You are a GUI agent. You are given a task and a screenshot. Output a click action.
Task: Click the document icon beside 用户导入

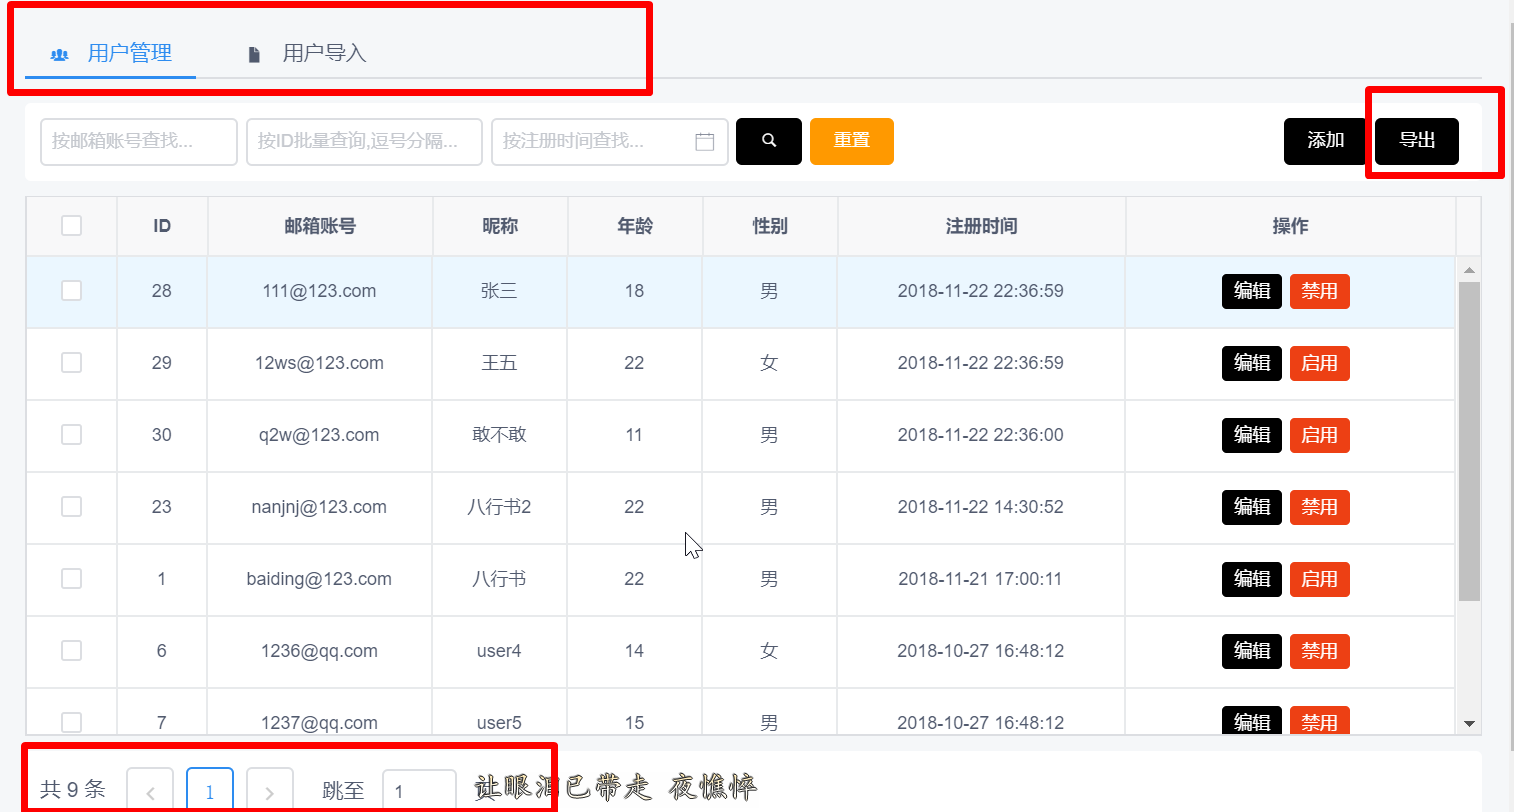[253, 54]
